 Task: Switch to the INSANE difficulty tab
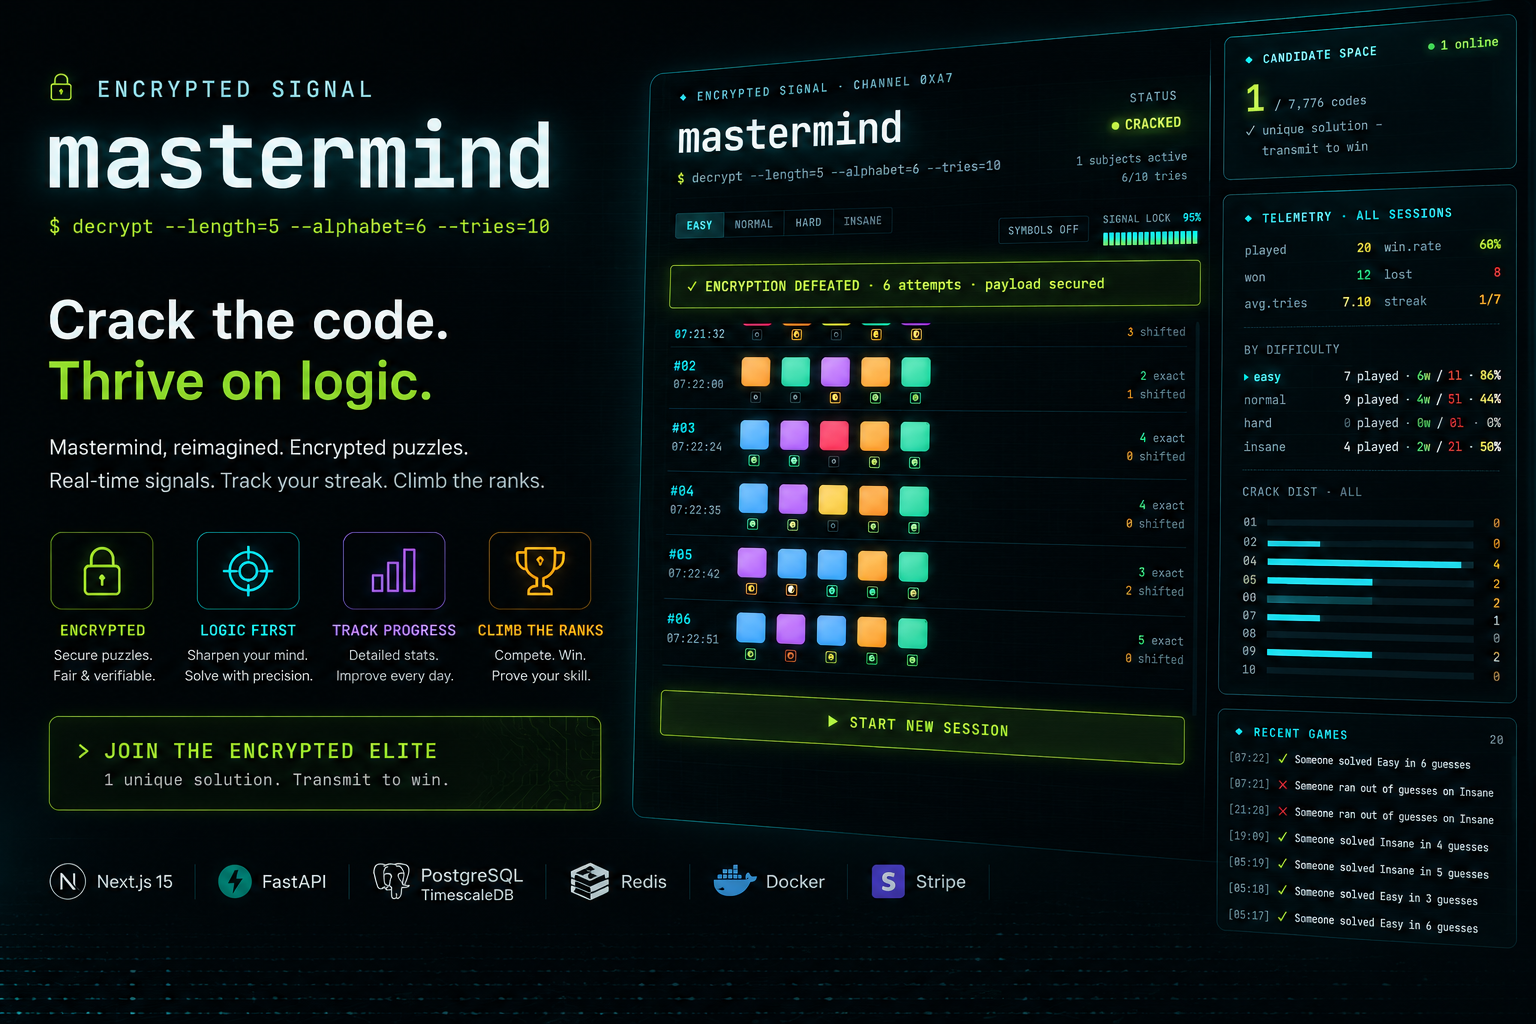(x=862, y=221)
